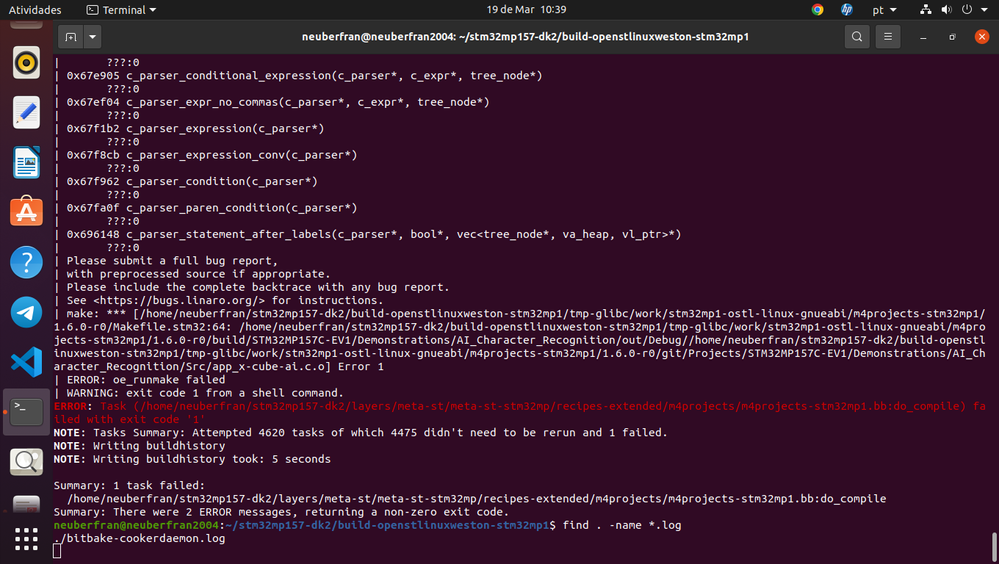The height and width of the screenshot is (564, 999).
Task: Click the HP tray icon
Action: 847,10
